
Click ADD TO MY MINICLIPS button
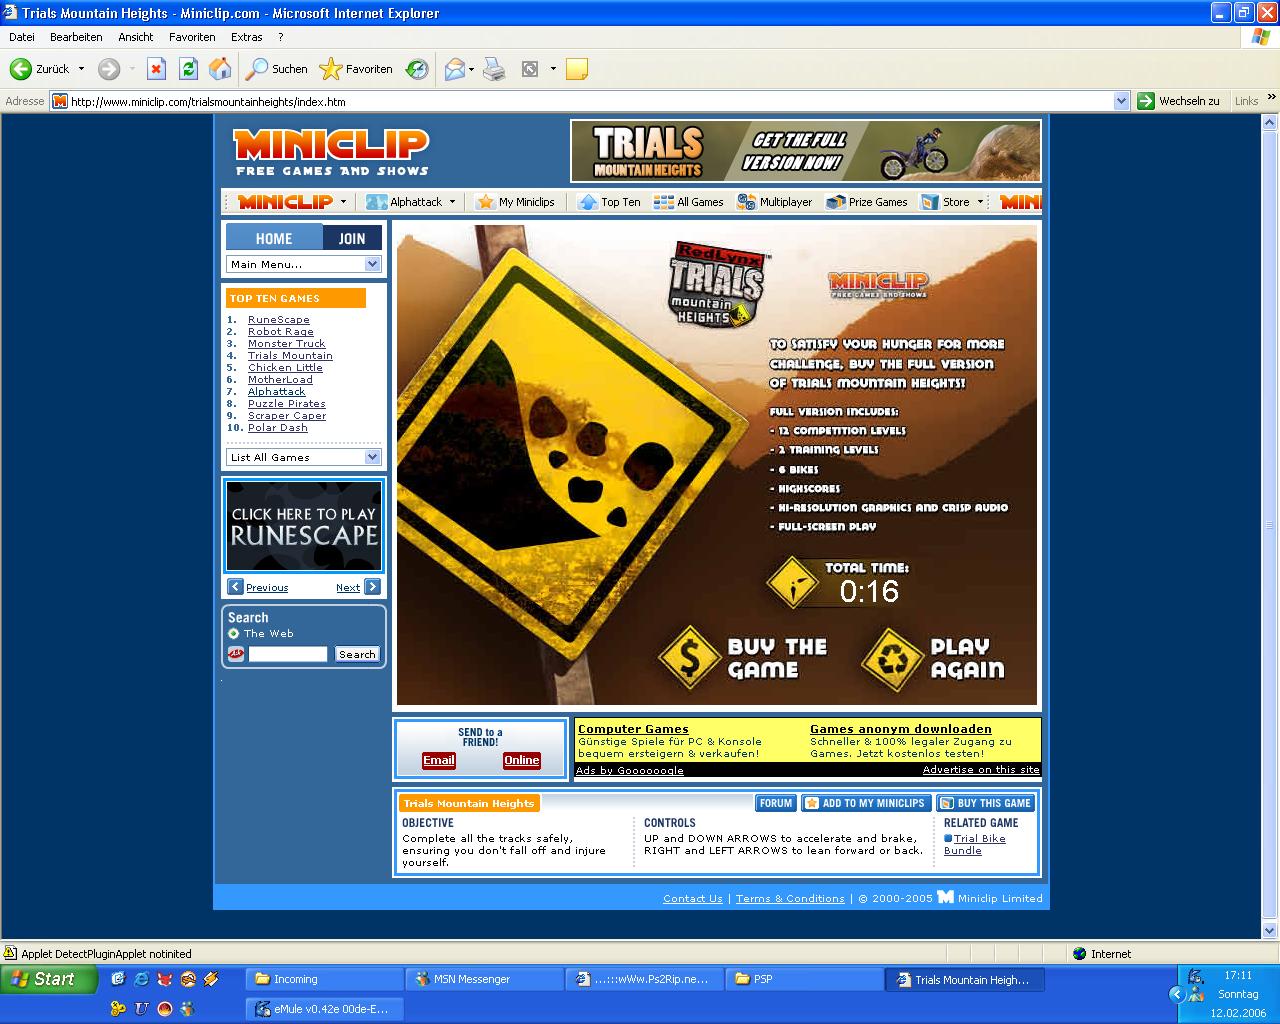pos(866,803)
